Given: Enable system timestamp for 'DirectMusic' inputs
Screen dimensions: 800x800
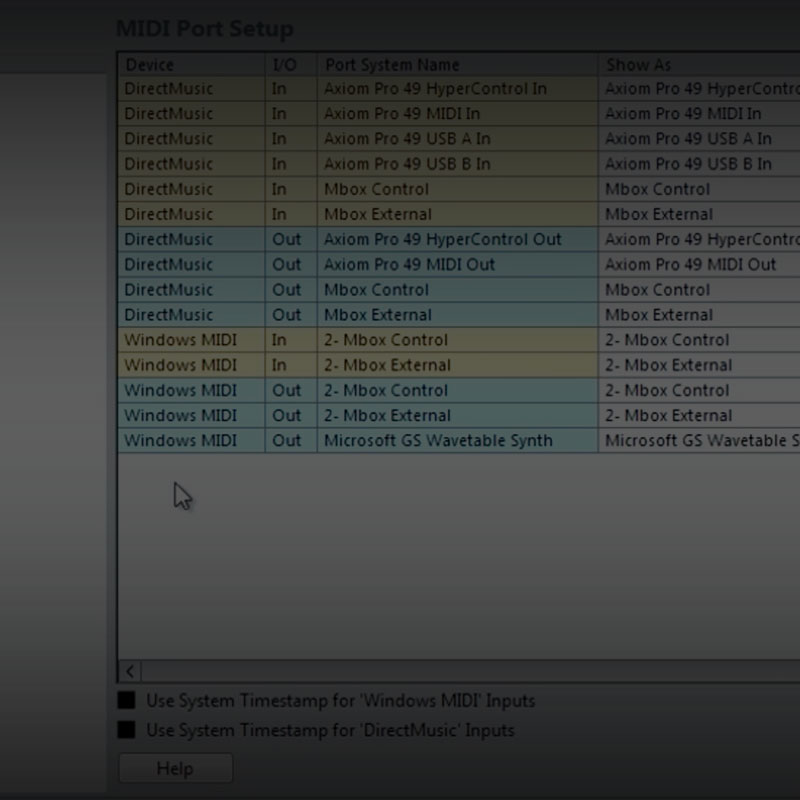Looking at the screenshot, I should pyautogui.click(x=127, y=730).
